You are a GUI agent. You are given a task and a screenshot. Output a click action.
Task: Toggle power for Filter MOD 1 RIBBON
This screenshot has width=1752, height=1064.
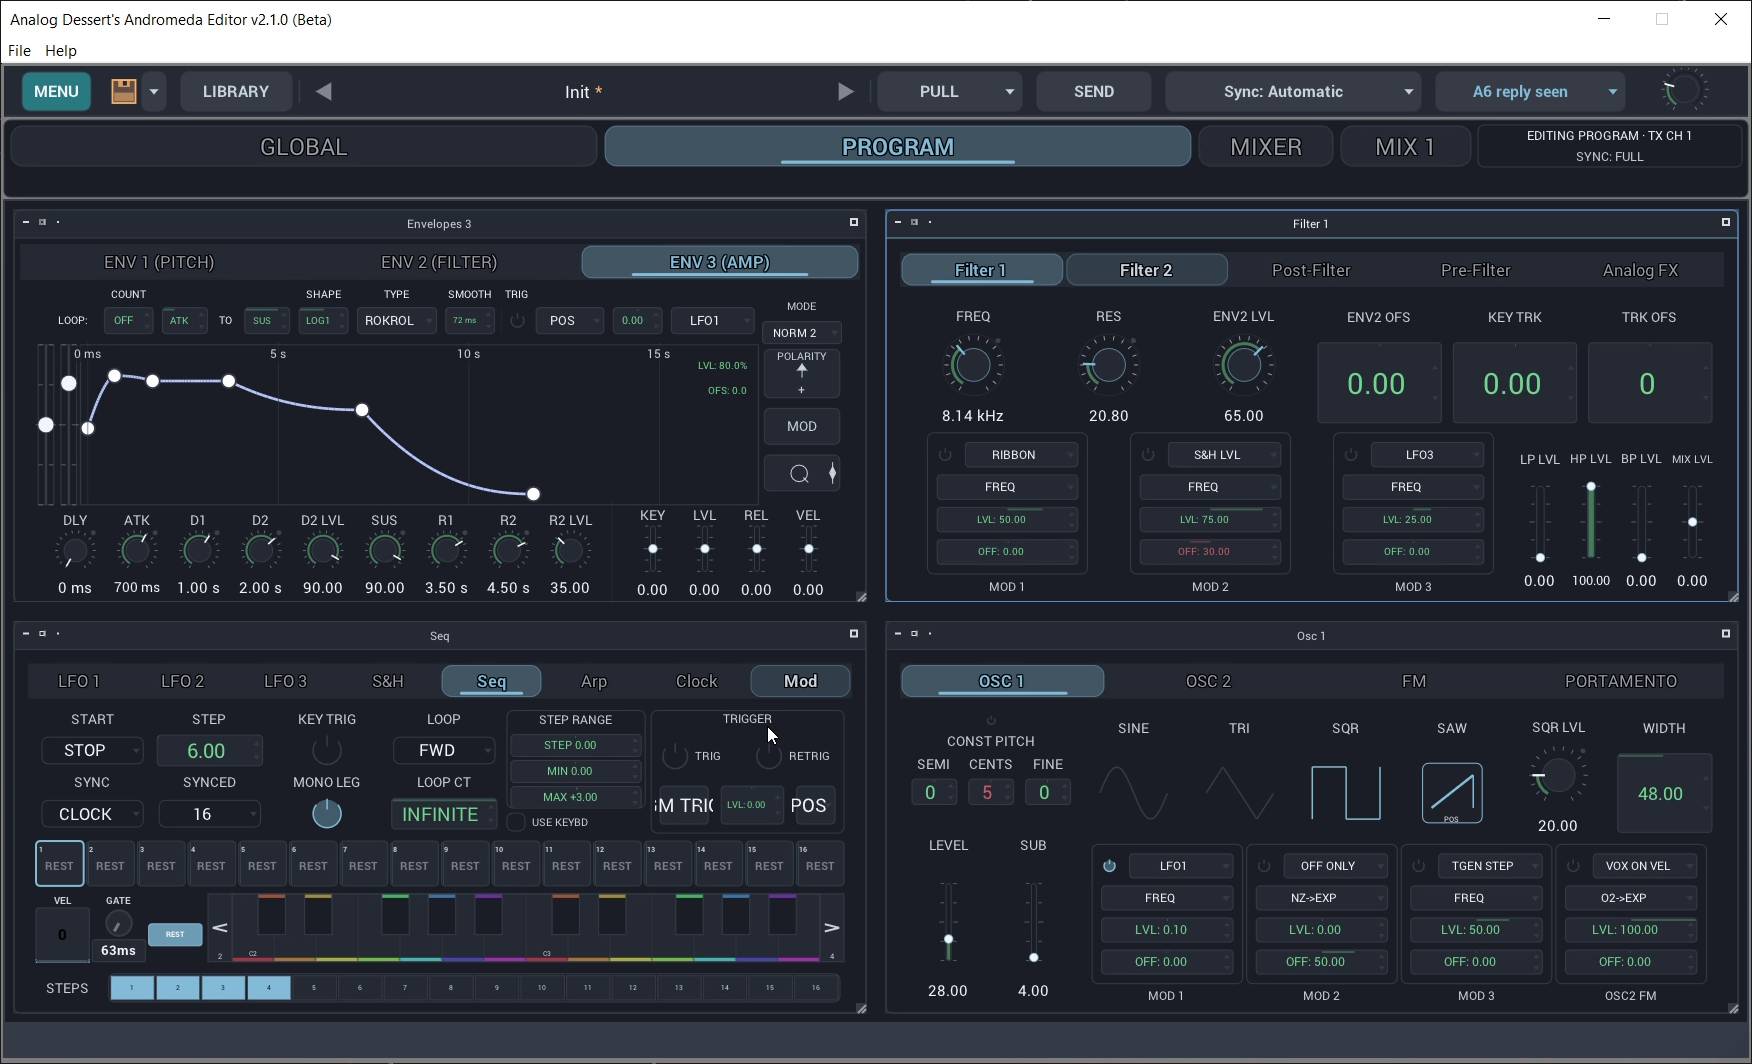[x=945, y=455]
